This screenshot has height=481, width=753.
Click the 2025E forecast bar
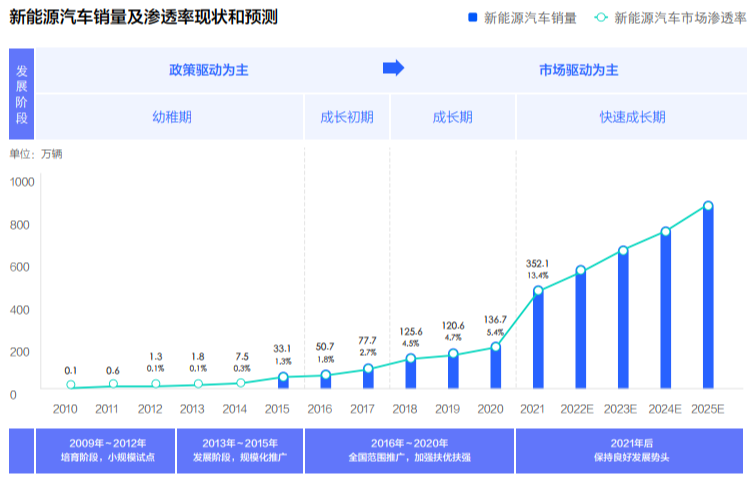coord(708,297)
